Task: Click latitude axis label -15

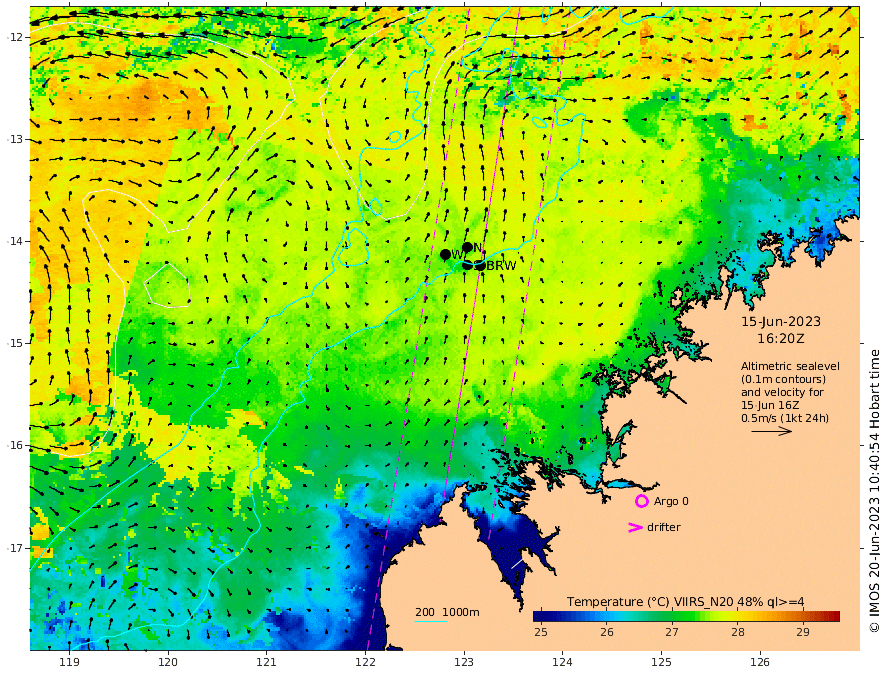Action: click(15, 343)
